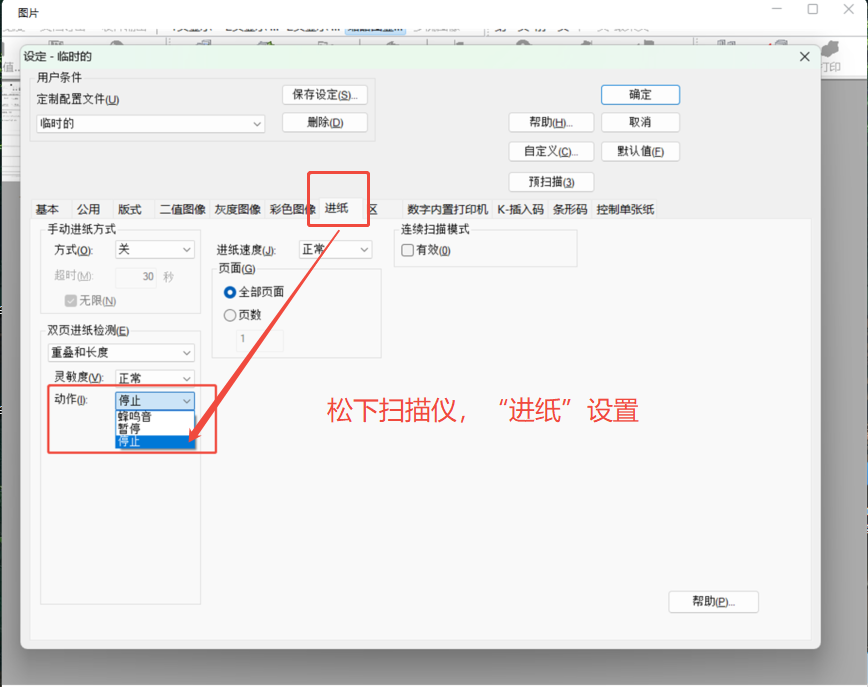The width and height of the screenshot is (868, 687).
Task: Click the 自定义(C) button
Action: click(551, 151)
